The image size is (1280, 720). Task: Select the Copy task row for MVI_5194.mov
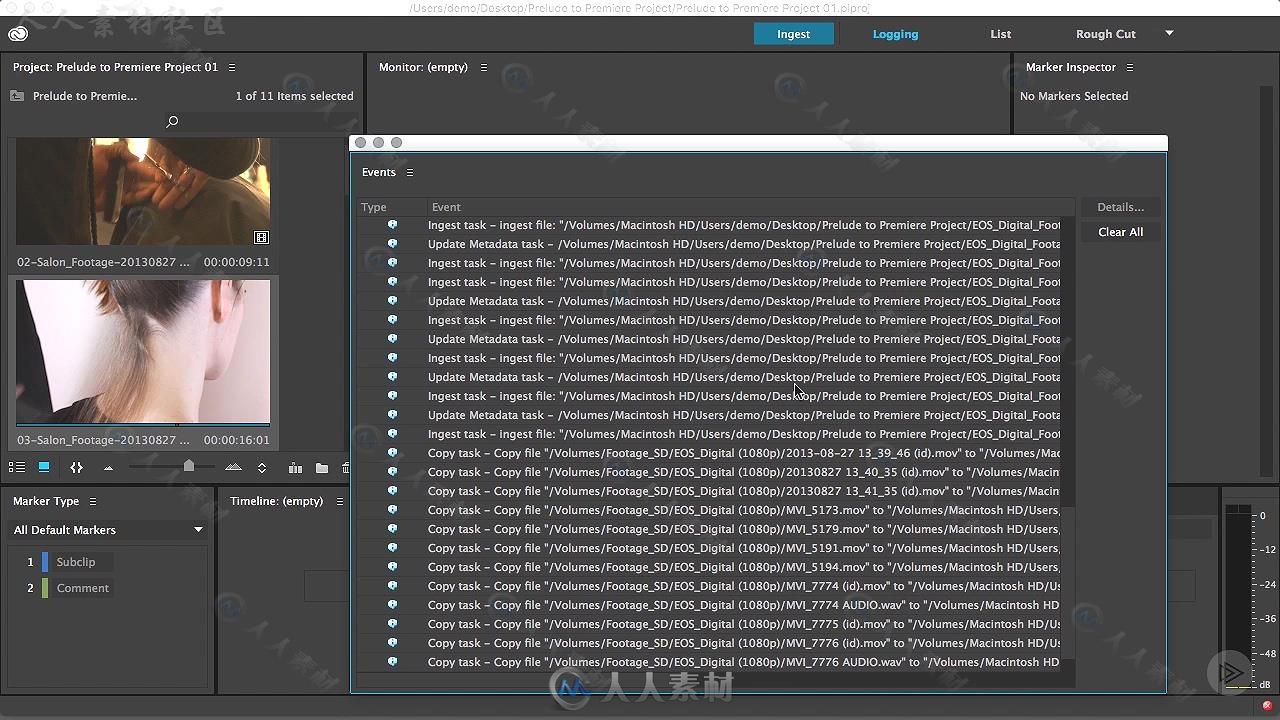click(710, 567)
